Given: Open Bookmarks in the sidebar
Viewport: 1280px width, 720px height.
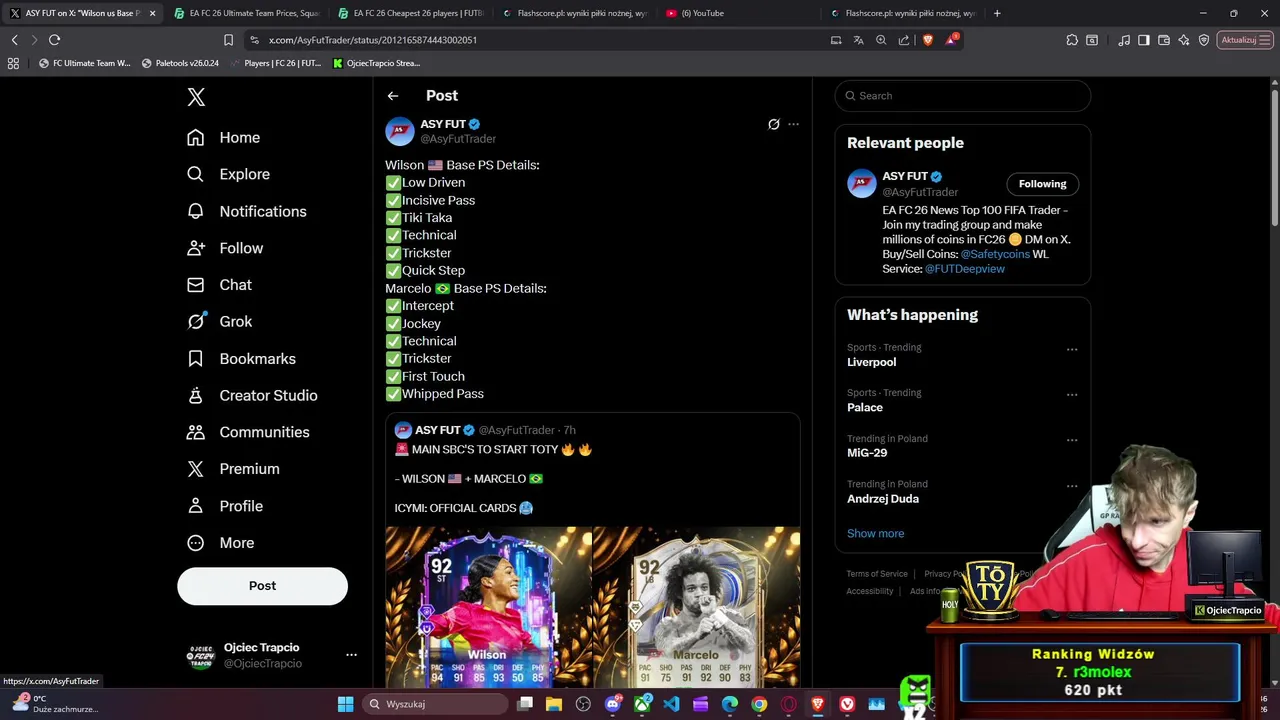Looking at the screenshot, I should tap(242, 359).
